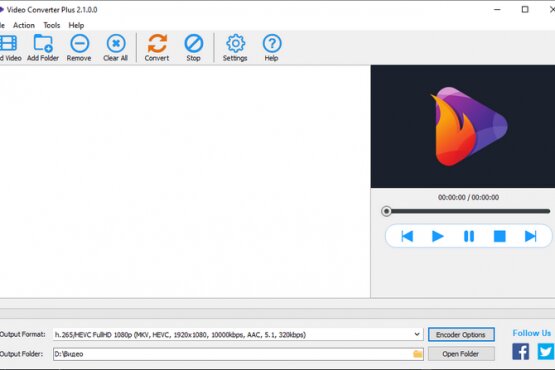Open the Action menu

pos(24,25)
